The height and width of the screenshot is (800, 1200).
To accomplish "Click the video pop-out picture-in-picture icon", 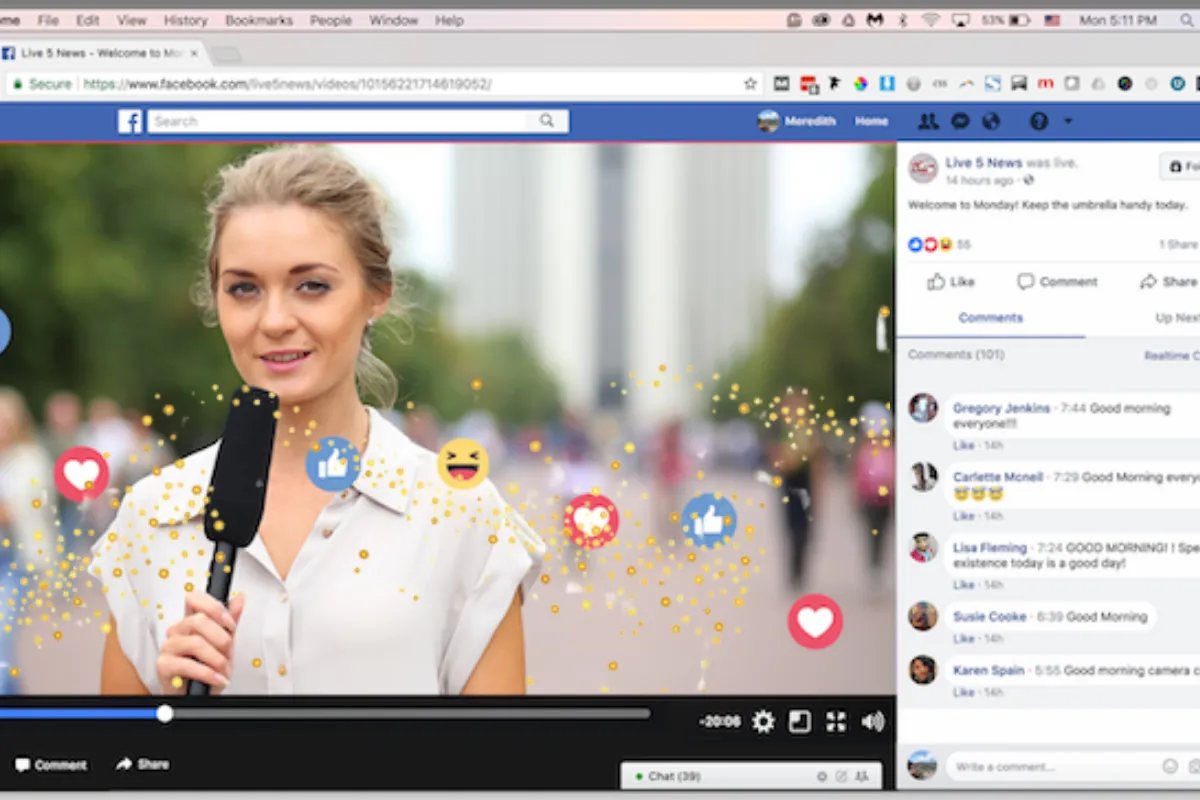I will 800,721.
